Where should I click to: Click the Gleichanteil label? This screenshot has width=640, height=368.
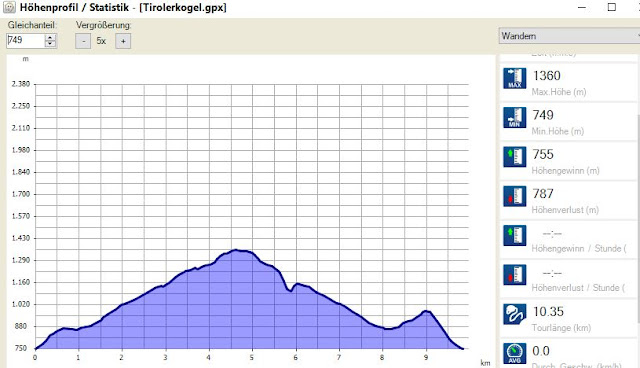click(x=32, y=25)
